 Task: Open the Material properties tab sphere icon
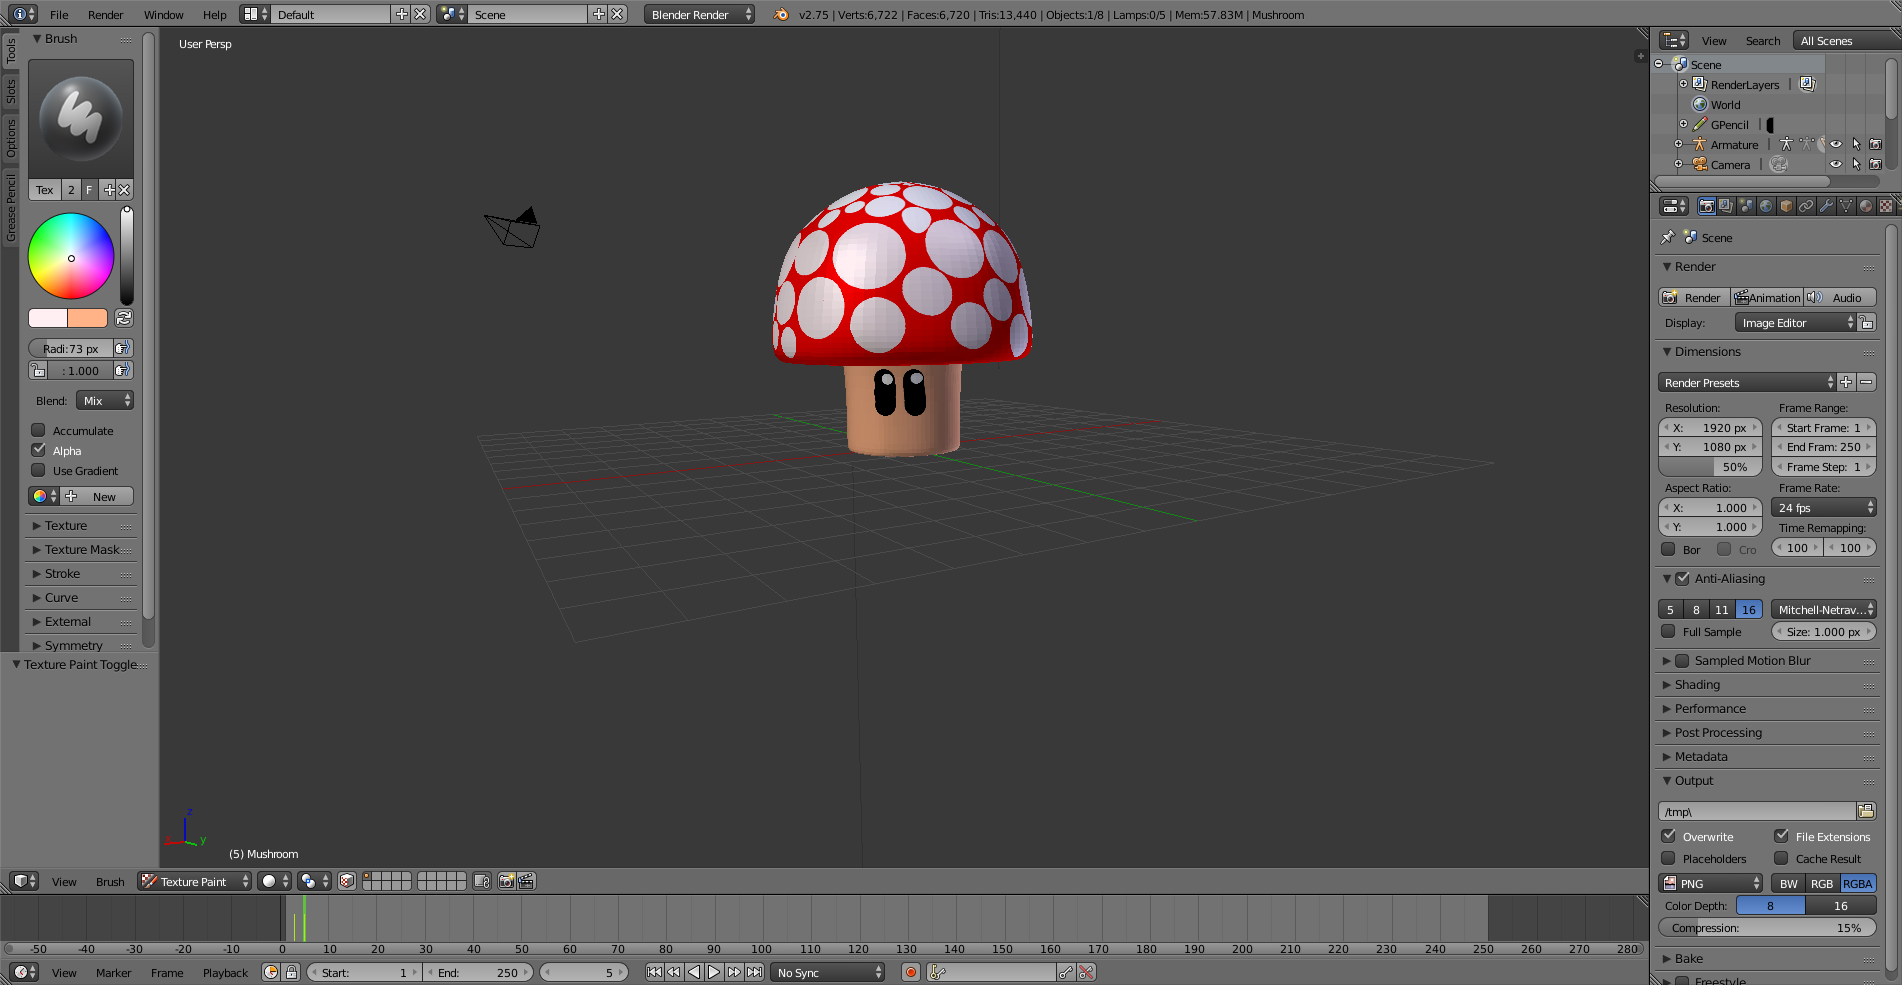coord(1866,206)
